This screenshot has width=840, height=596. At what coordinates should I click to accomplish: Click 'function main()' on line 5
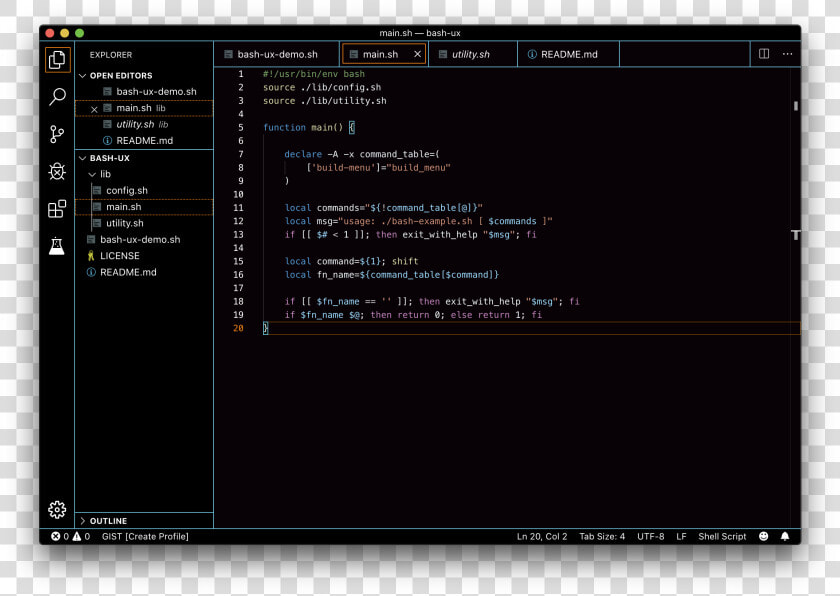(303, 127)
